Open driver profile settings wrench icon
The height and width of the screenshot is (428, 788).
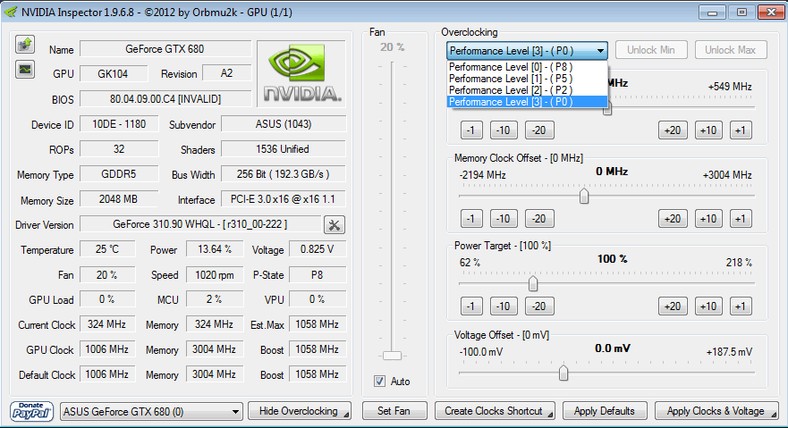334,225
